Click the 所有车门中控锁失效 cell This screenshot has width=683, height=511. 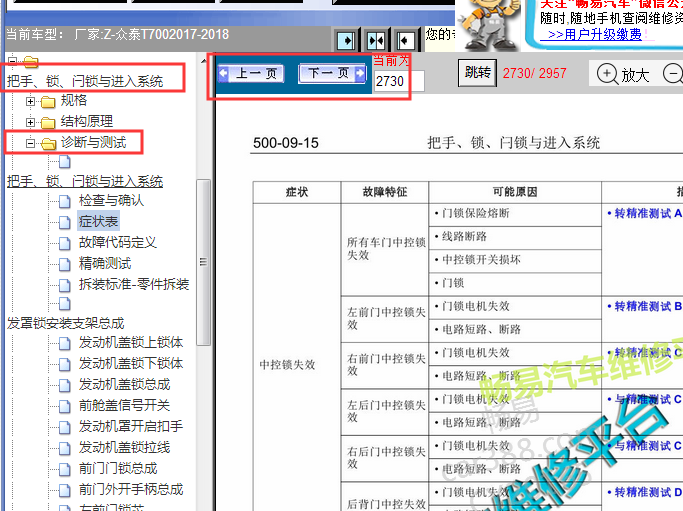tap(385, 249)
